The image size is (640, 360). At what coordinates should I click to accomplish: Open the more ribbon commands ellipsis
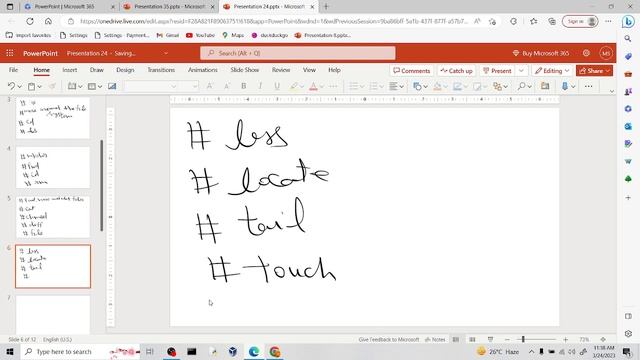tap(588, 86)
